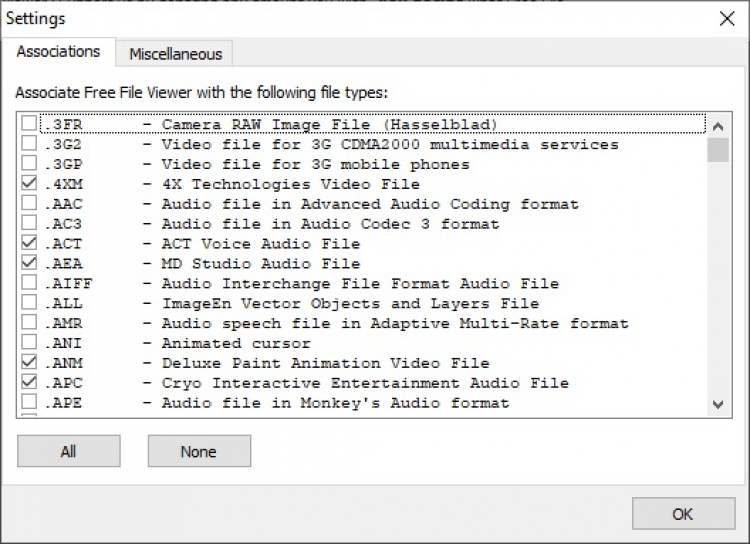Check the .3FR Camera RAW checkbox
Image resolution: width=750 pixels, height=544 pixels.
29,125
